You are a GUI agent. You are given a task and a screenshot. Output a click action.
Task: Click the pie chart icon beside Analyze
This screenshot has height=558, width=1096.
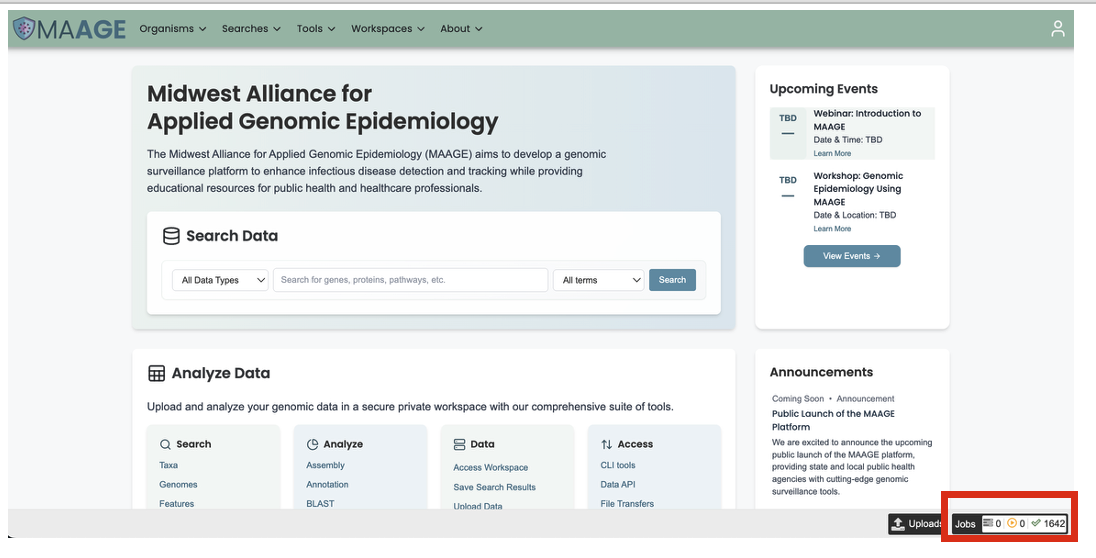point(312,444)
